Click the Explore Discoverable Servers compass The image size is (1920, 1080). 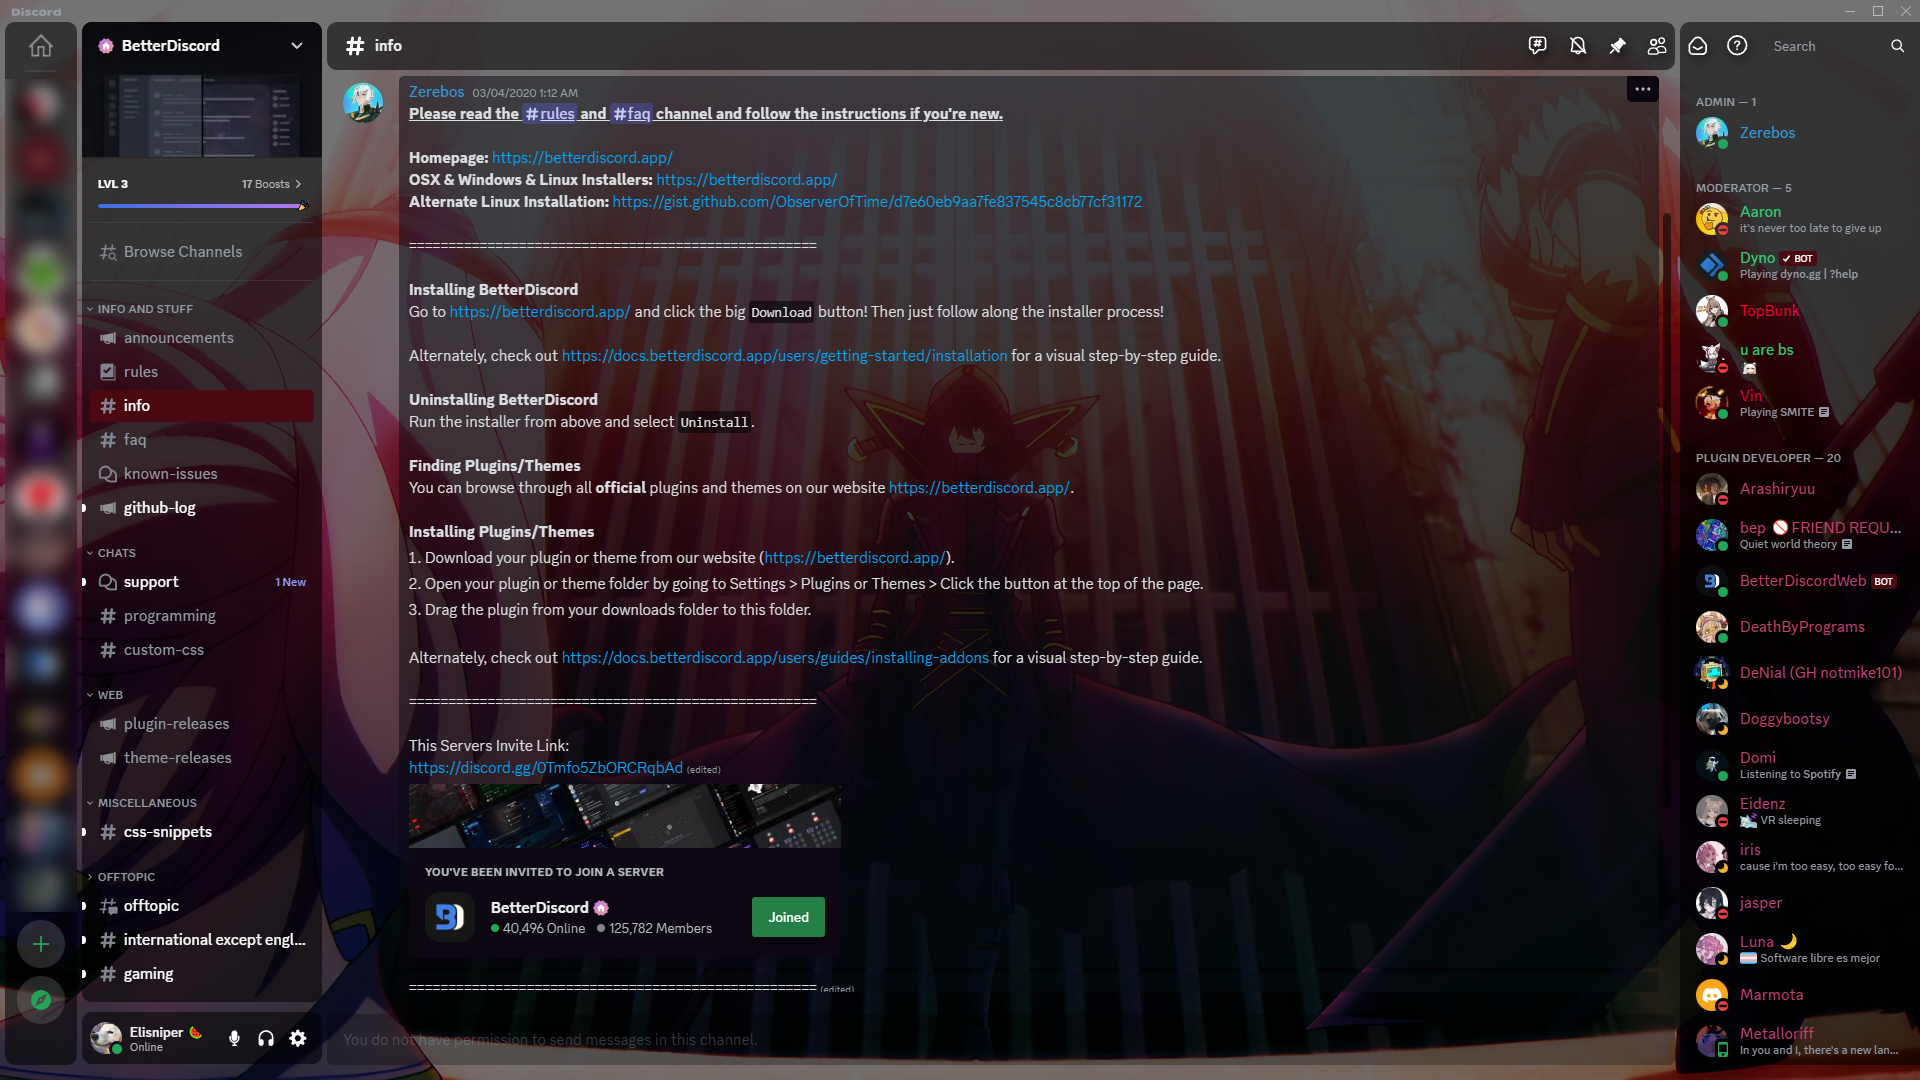point(41,1000)
